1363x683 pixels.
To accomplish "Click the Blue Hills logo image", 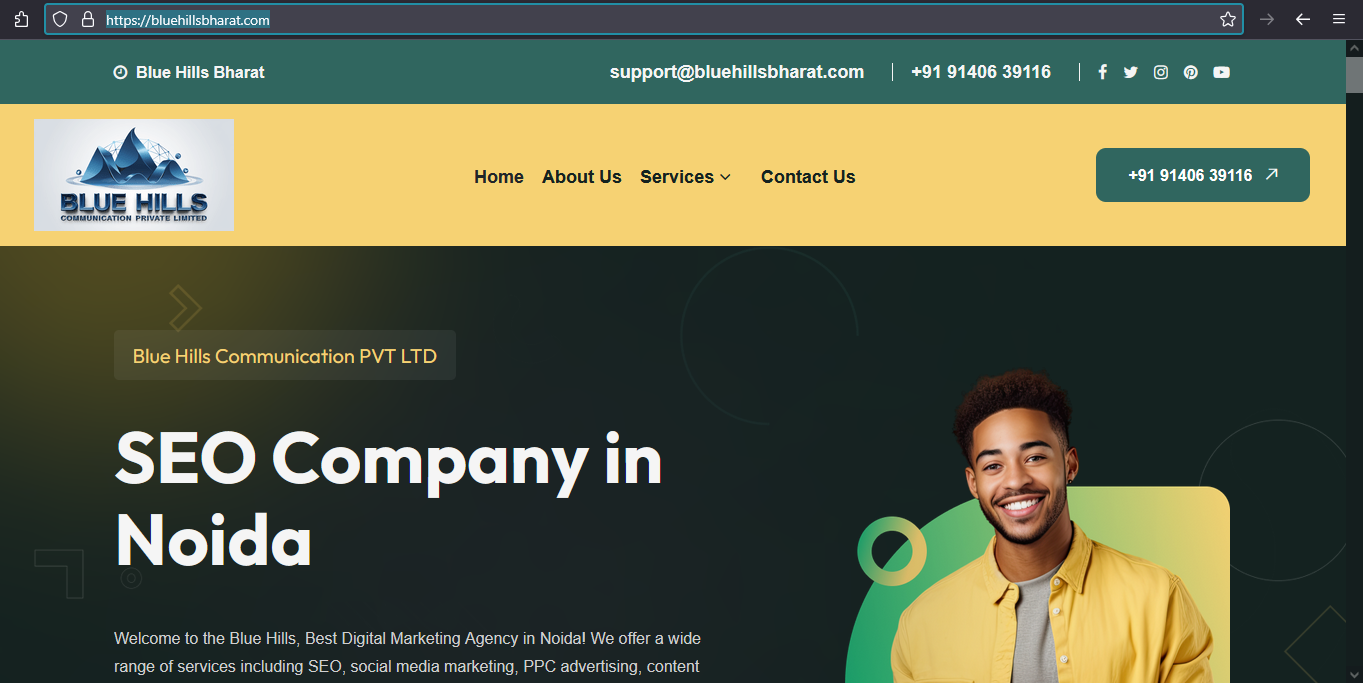I will [134, 175].
